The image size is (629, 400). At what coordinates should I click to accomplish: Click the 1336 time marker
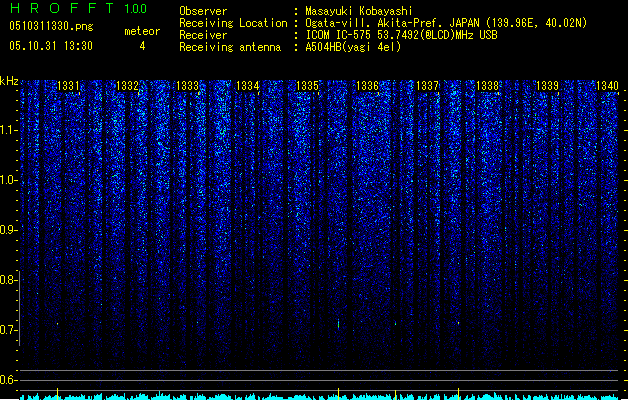[367, 86]
